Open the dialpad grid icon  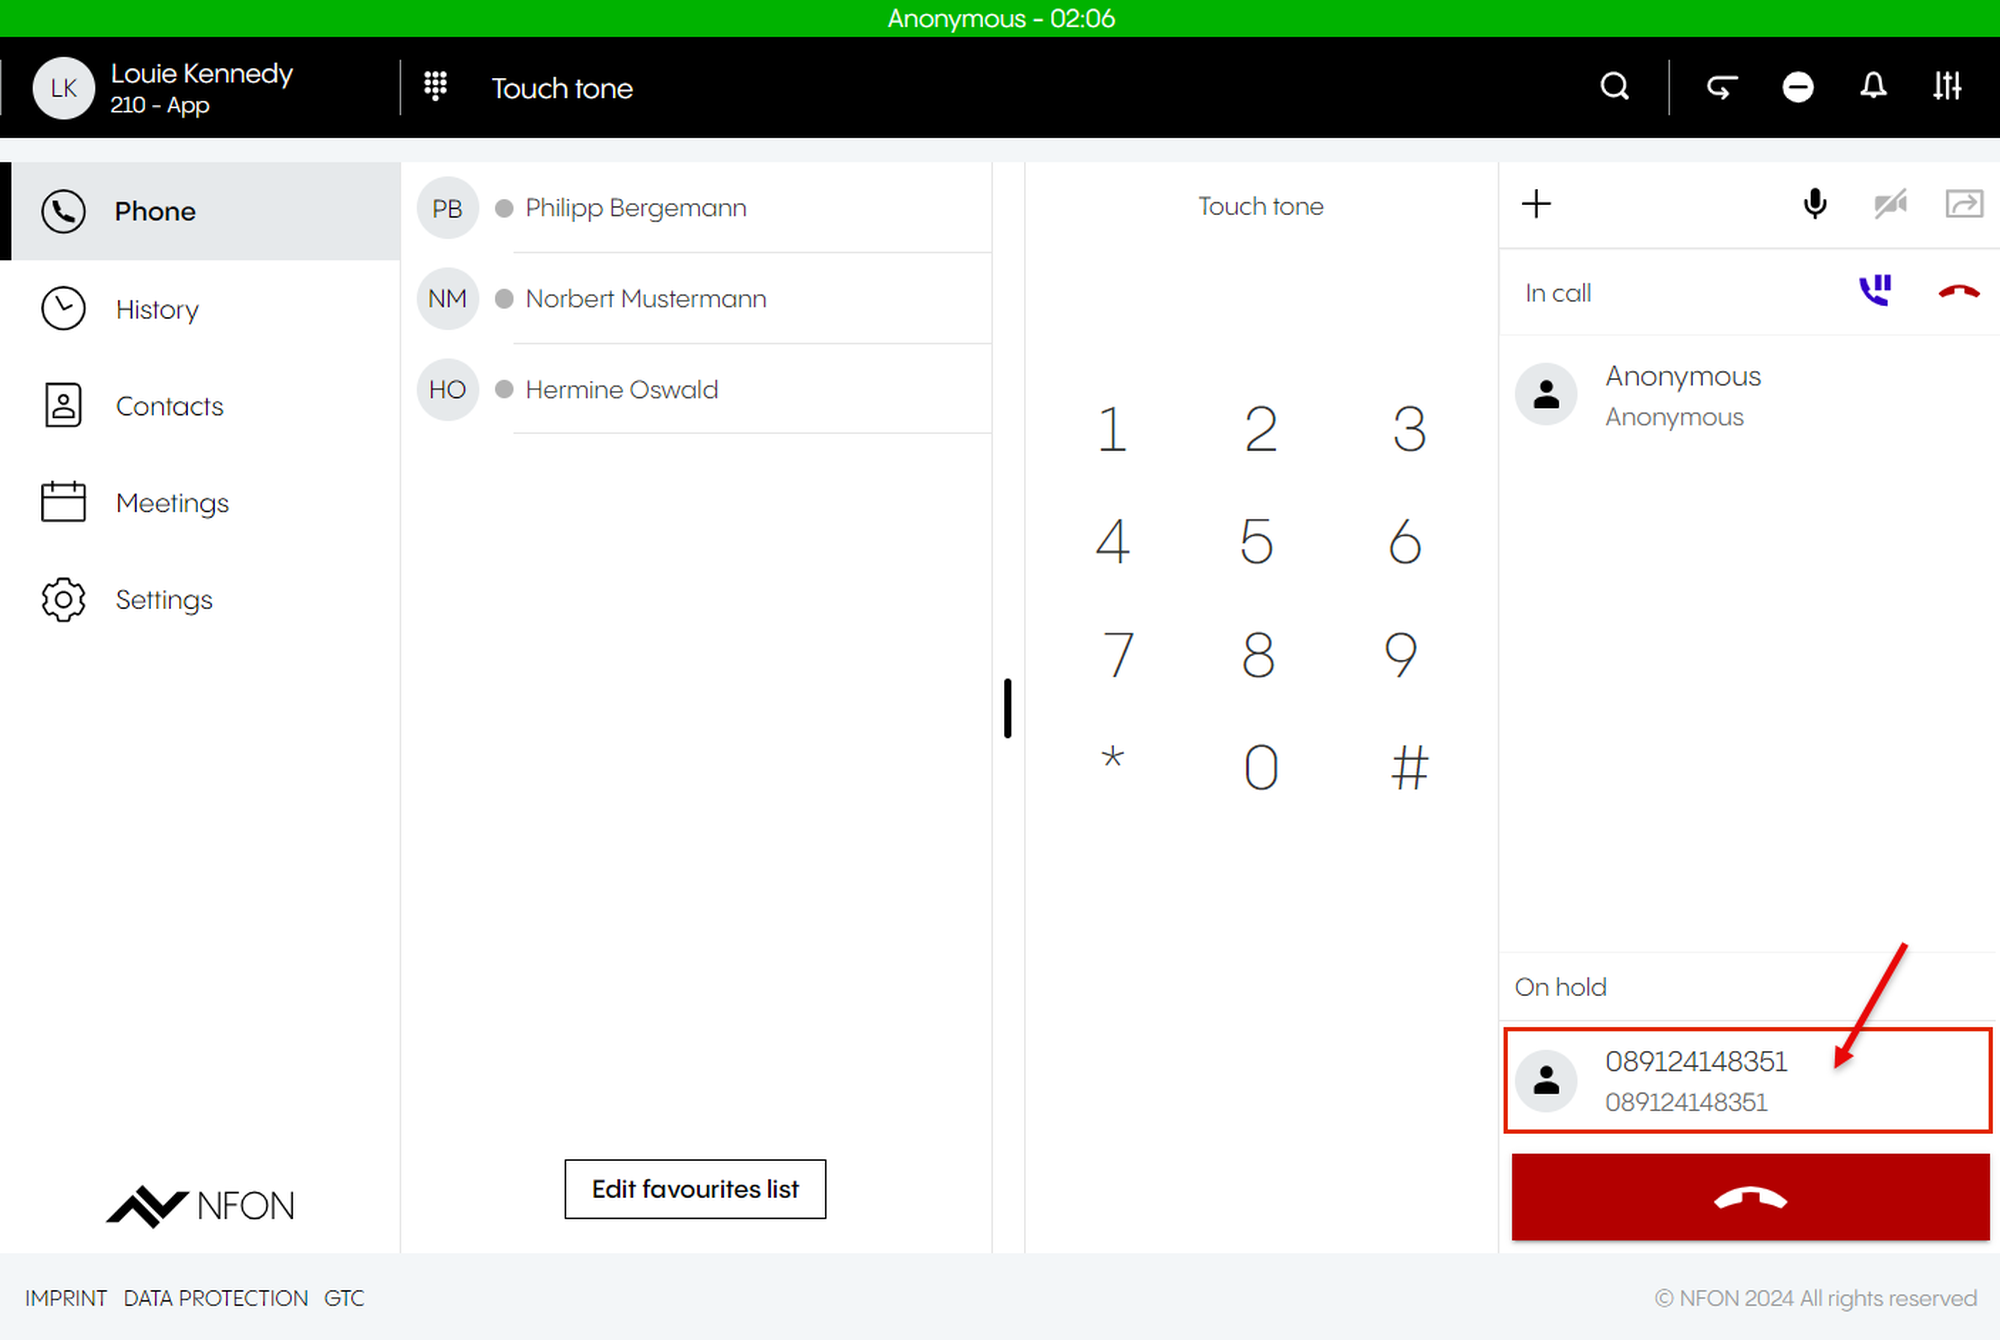435,87
